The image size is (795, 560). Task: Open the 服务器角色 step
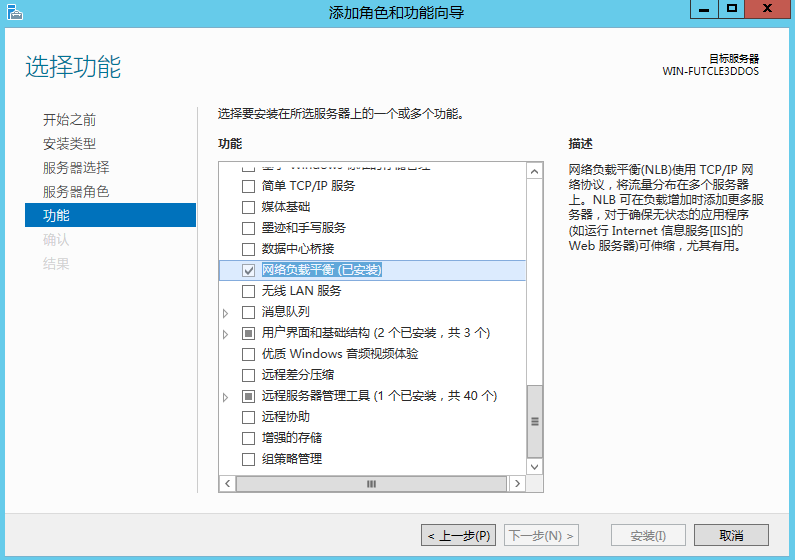76,192
